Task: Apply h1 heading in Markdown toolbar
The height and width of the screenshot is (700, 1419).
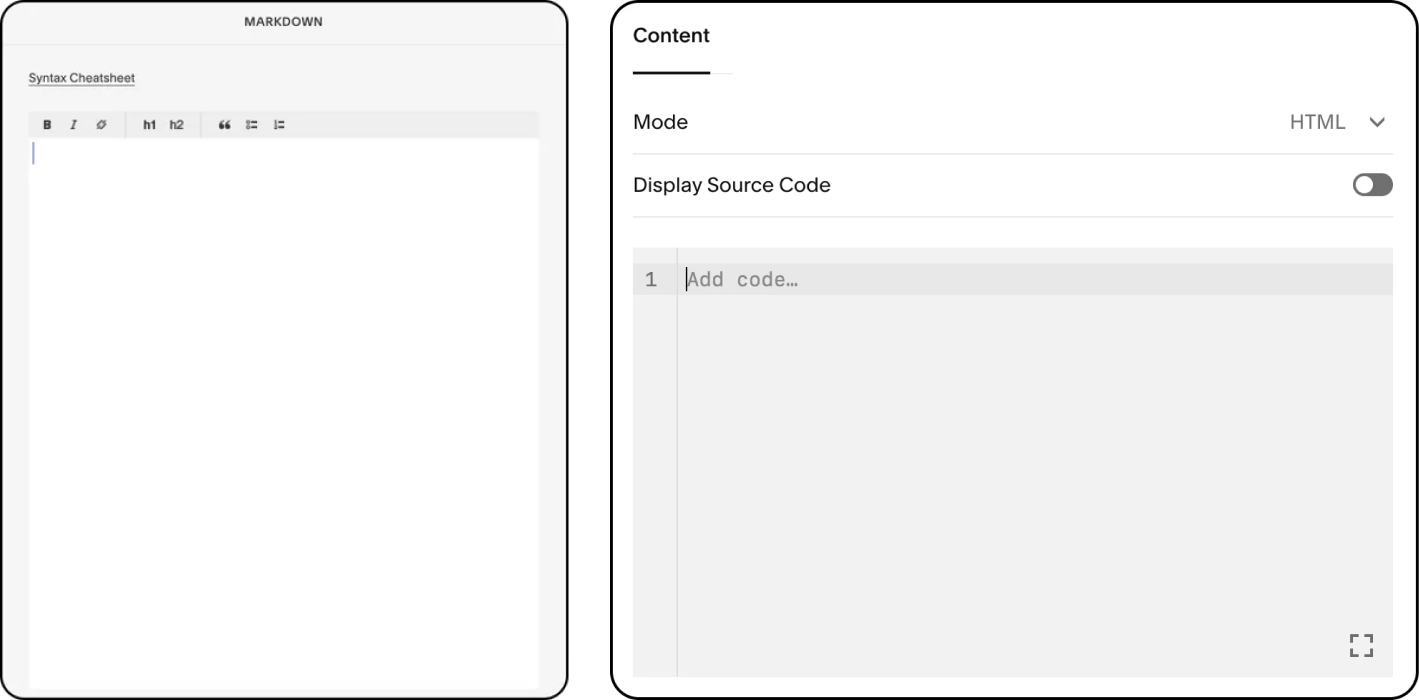Action: click(x=149, y=125)
